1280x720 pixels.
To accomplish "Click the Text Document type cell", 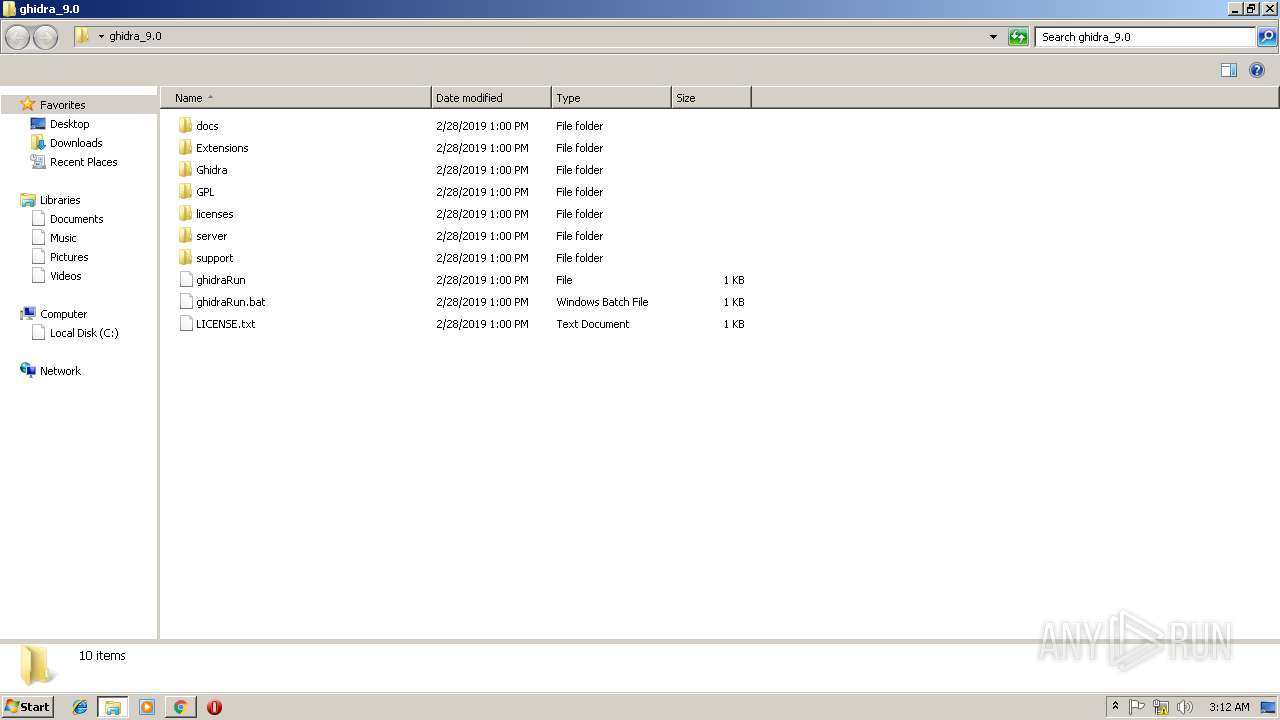I will [x=593, y=324].
